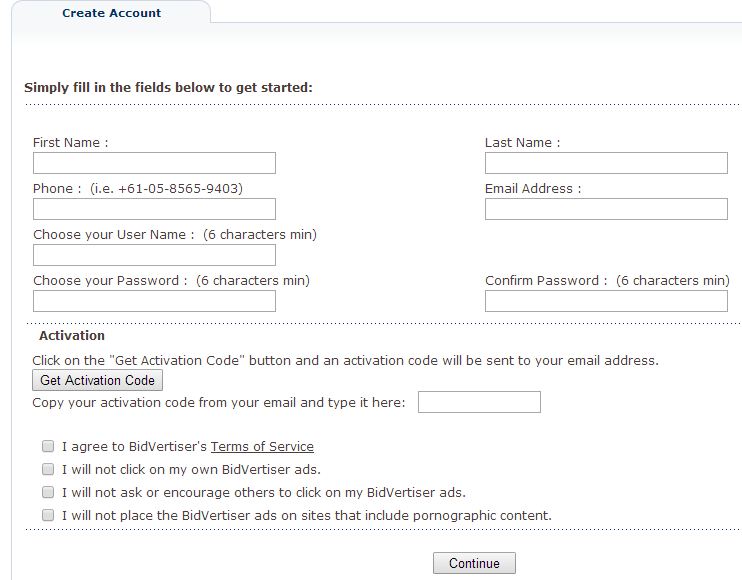Click the 'Simply fill in the fields' heading
Screen dimensions: 742x580
pos(168,87)
